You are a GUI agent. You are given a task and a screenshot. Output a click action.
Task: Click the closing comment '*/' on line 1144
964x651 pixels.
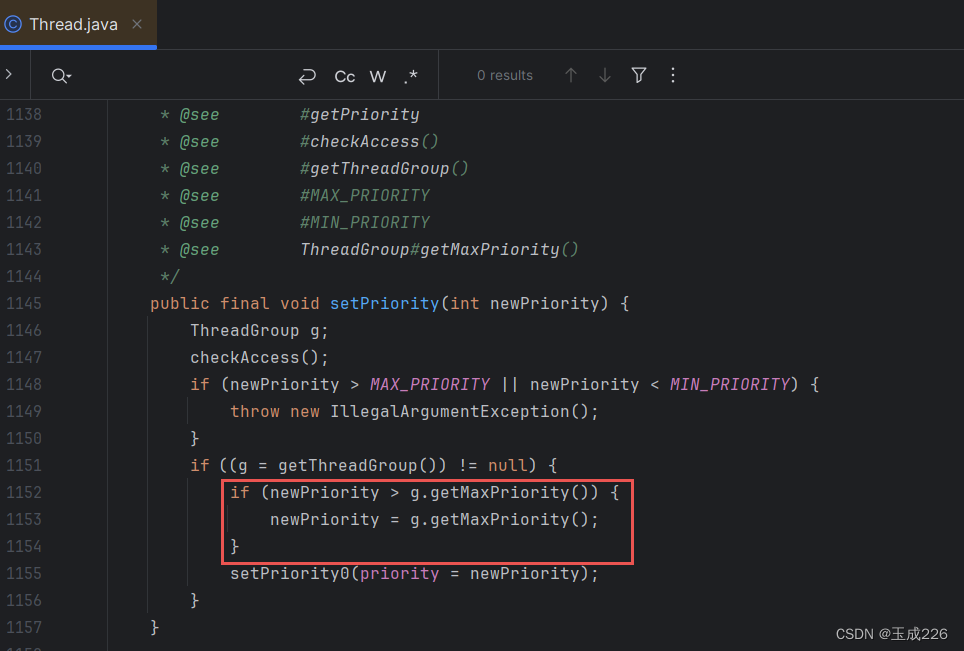pos(170,277)
